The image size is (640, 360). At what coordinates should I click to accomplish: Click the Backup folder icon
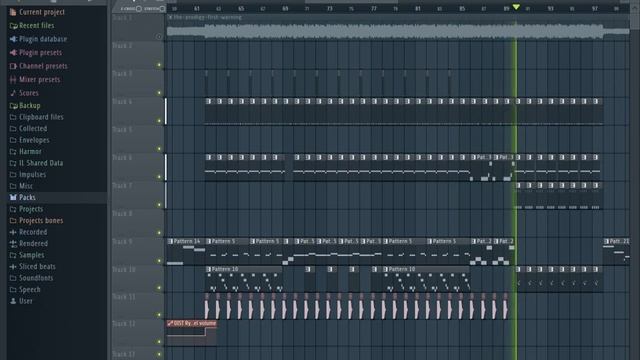coord(13,106)
